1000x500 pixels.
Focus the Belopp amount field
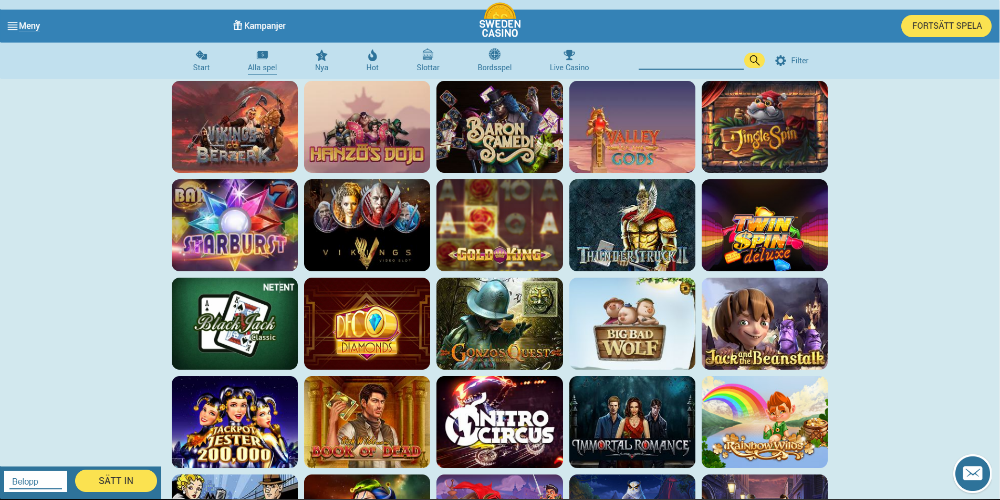point(36,482)
